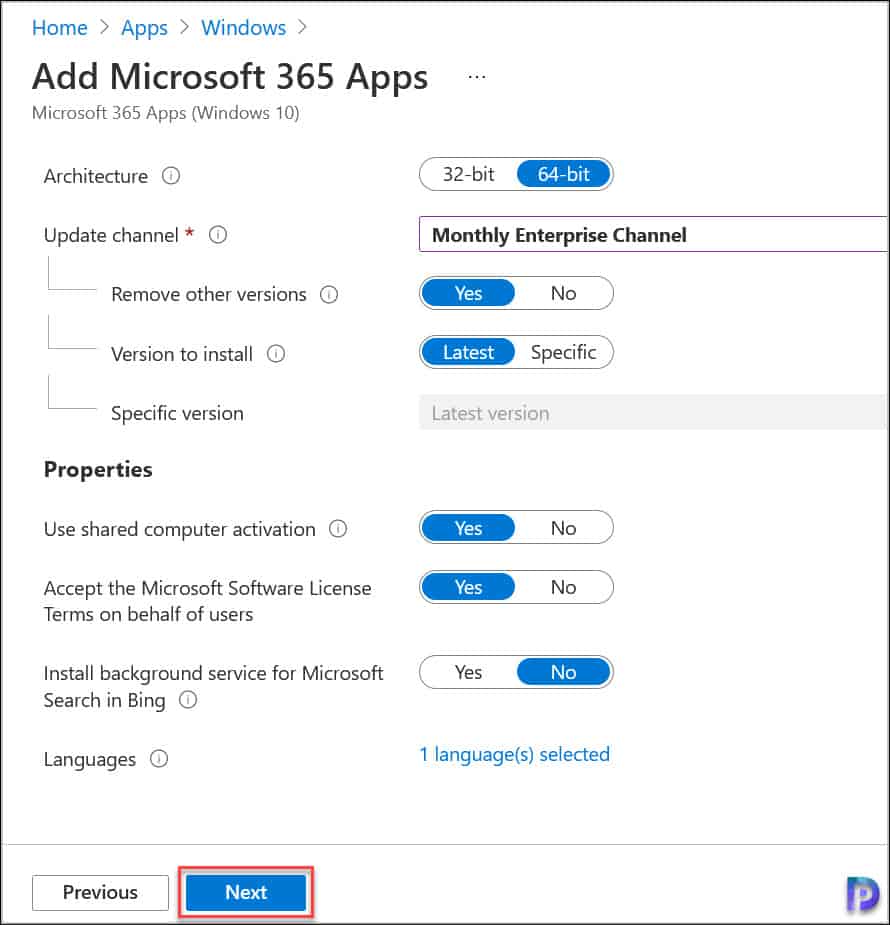
Task: Click the Add Microsoft 365 Apps title
Action: [230, 77]
